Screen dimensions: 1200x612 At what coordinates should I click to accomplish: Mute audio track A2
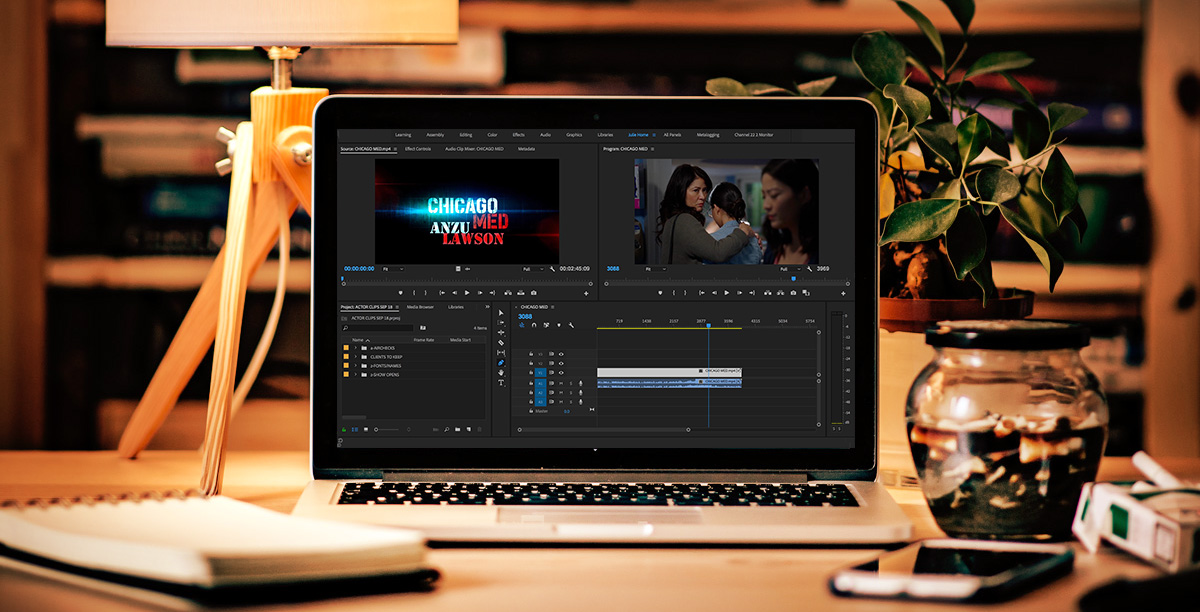[x=560, y=392]
